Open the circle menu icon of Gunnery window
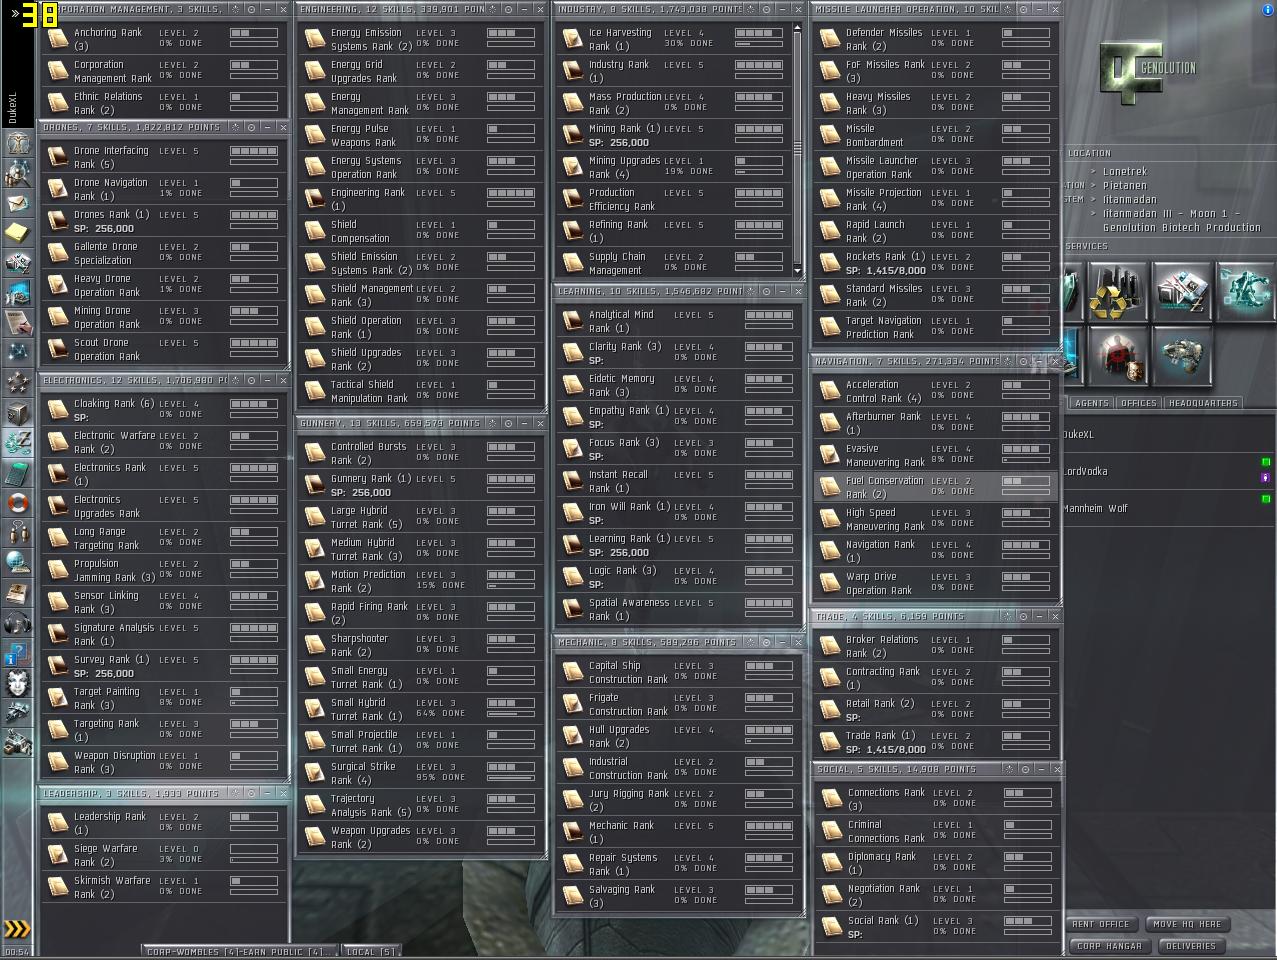Viewport: 1277px width, 960px height. (x=508, y=423)
